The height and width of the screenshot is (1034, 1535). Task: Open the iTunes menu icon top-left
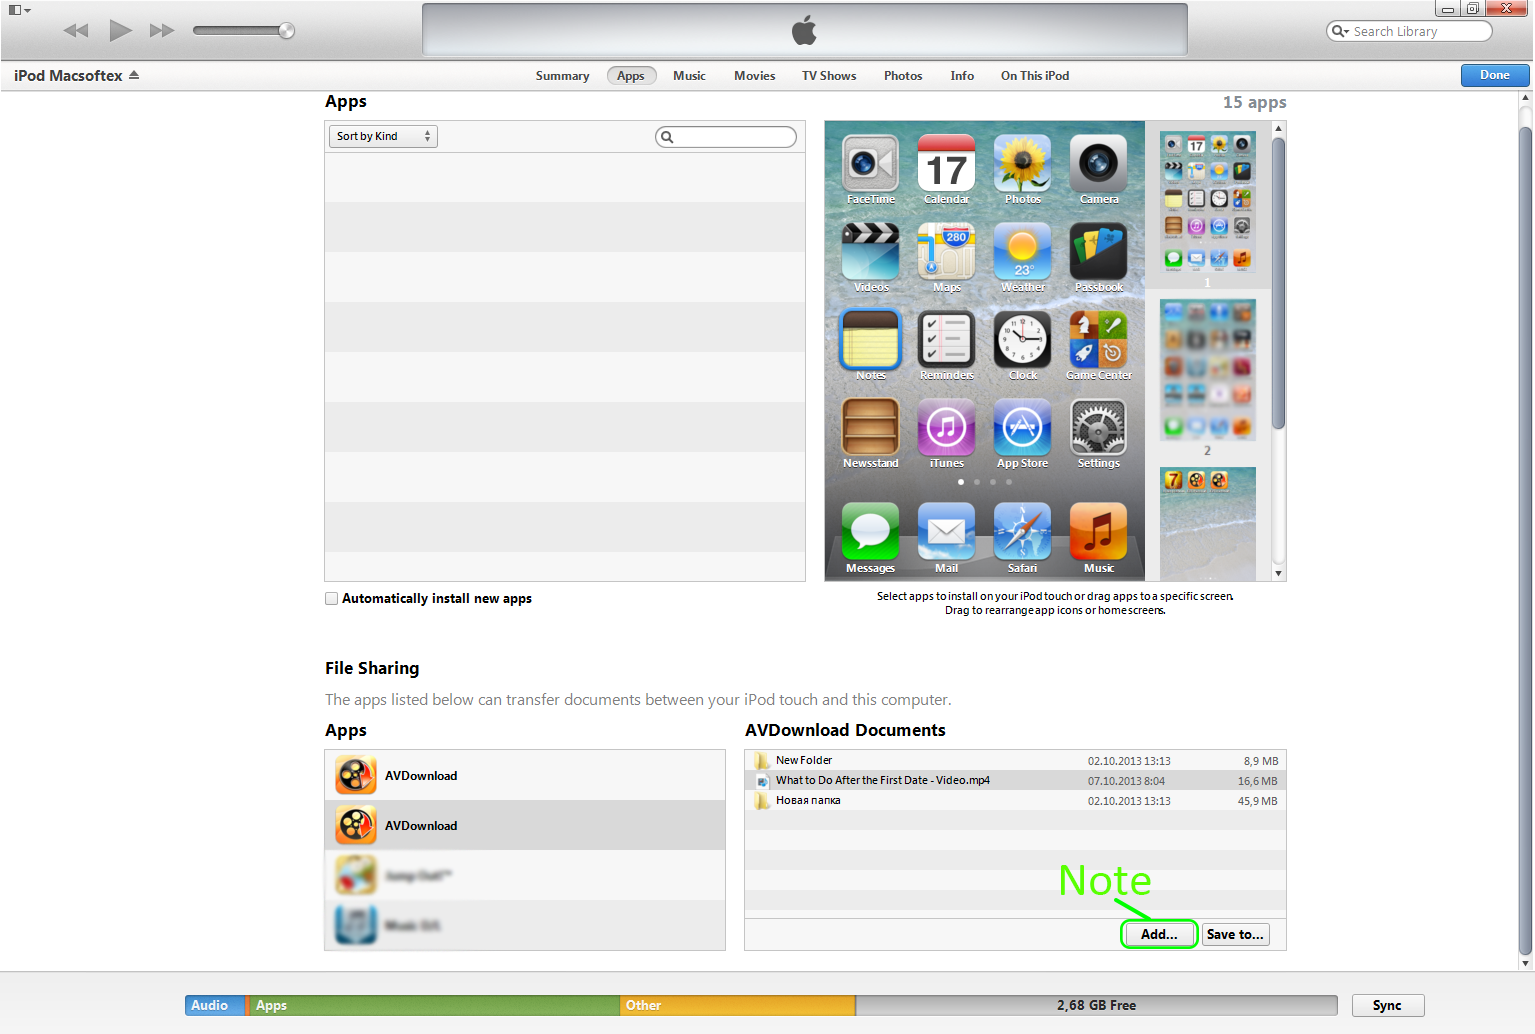19,10
